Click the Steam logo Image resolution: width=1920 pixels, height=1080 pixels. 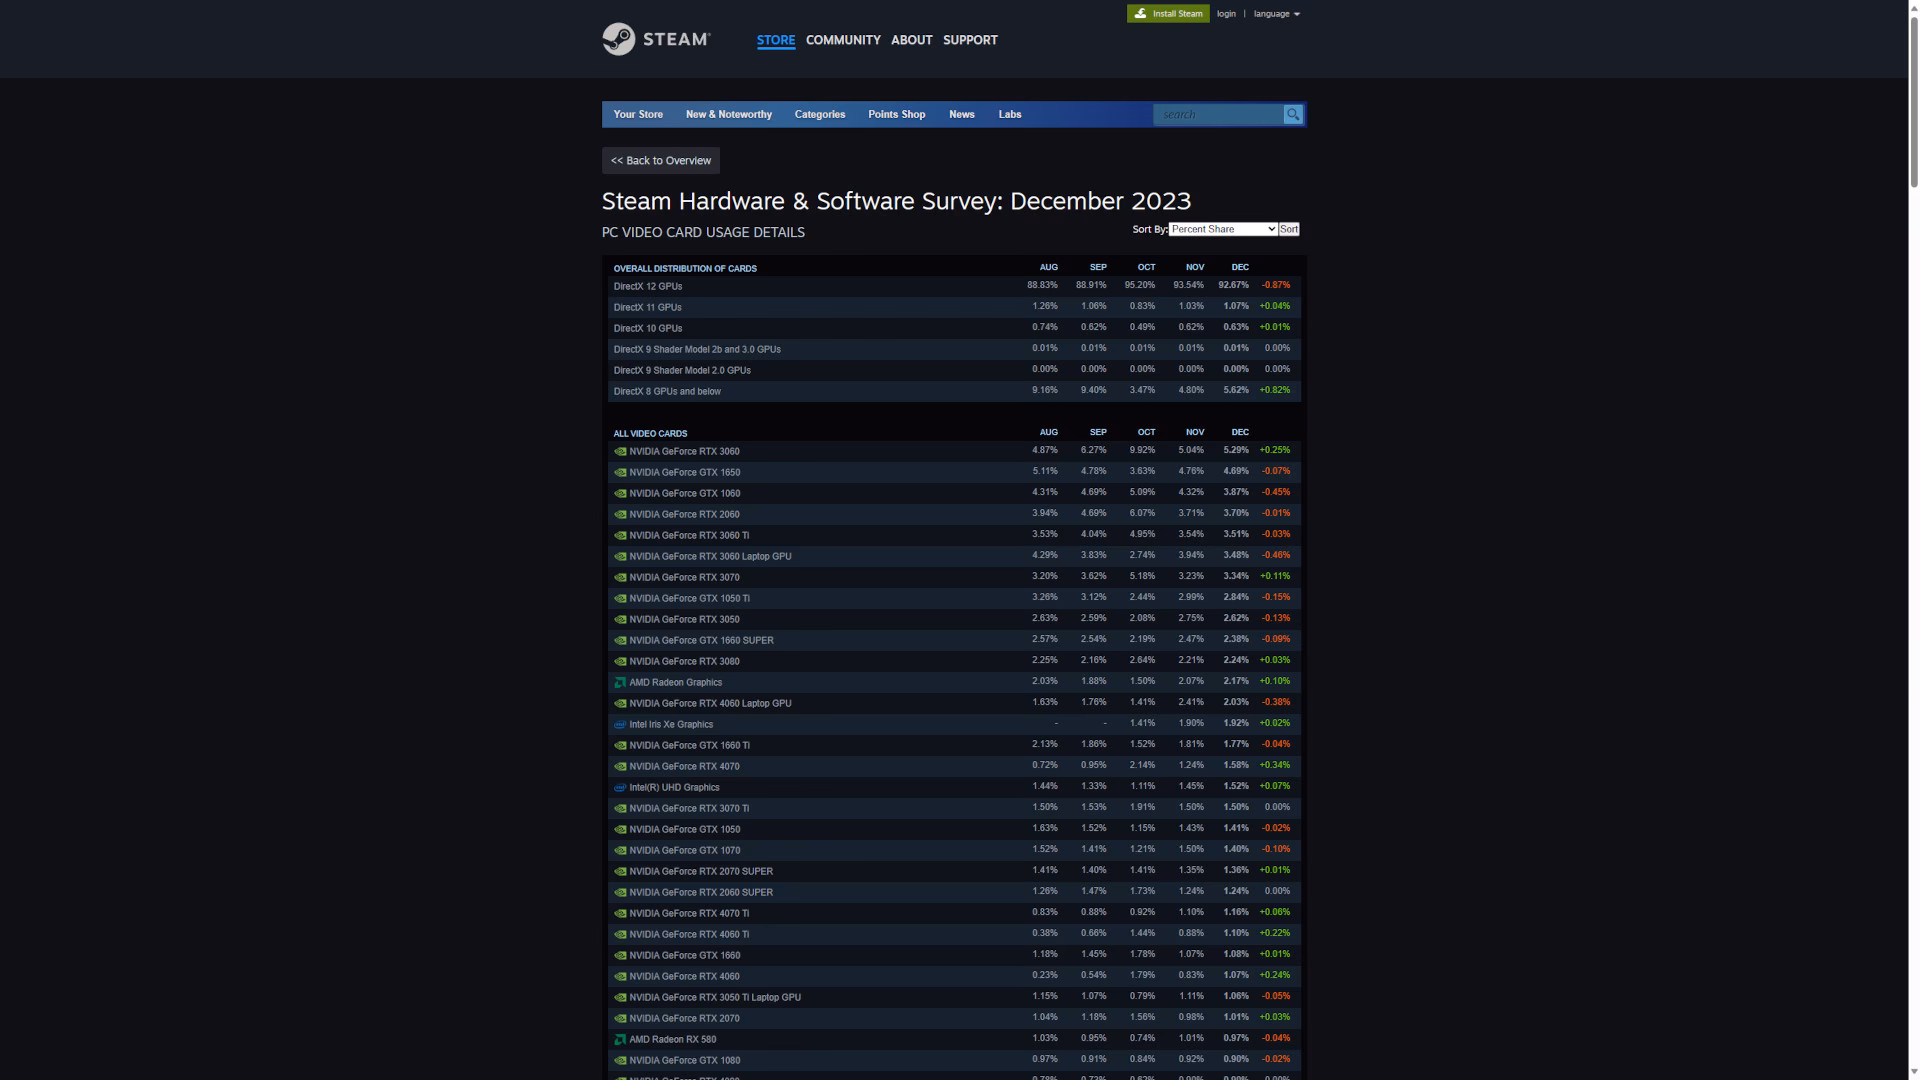[x=656, y=39]
